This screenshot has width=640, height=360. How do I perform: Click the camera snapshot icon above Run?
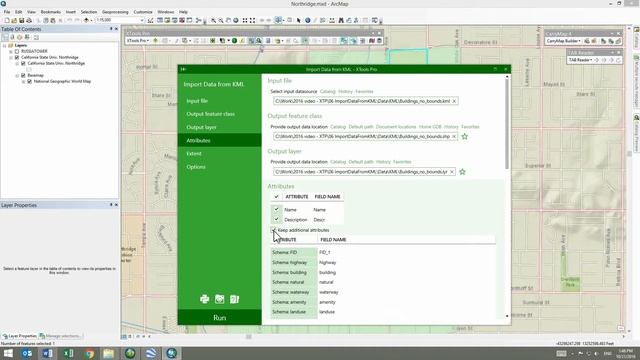[220, 299]
